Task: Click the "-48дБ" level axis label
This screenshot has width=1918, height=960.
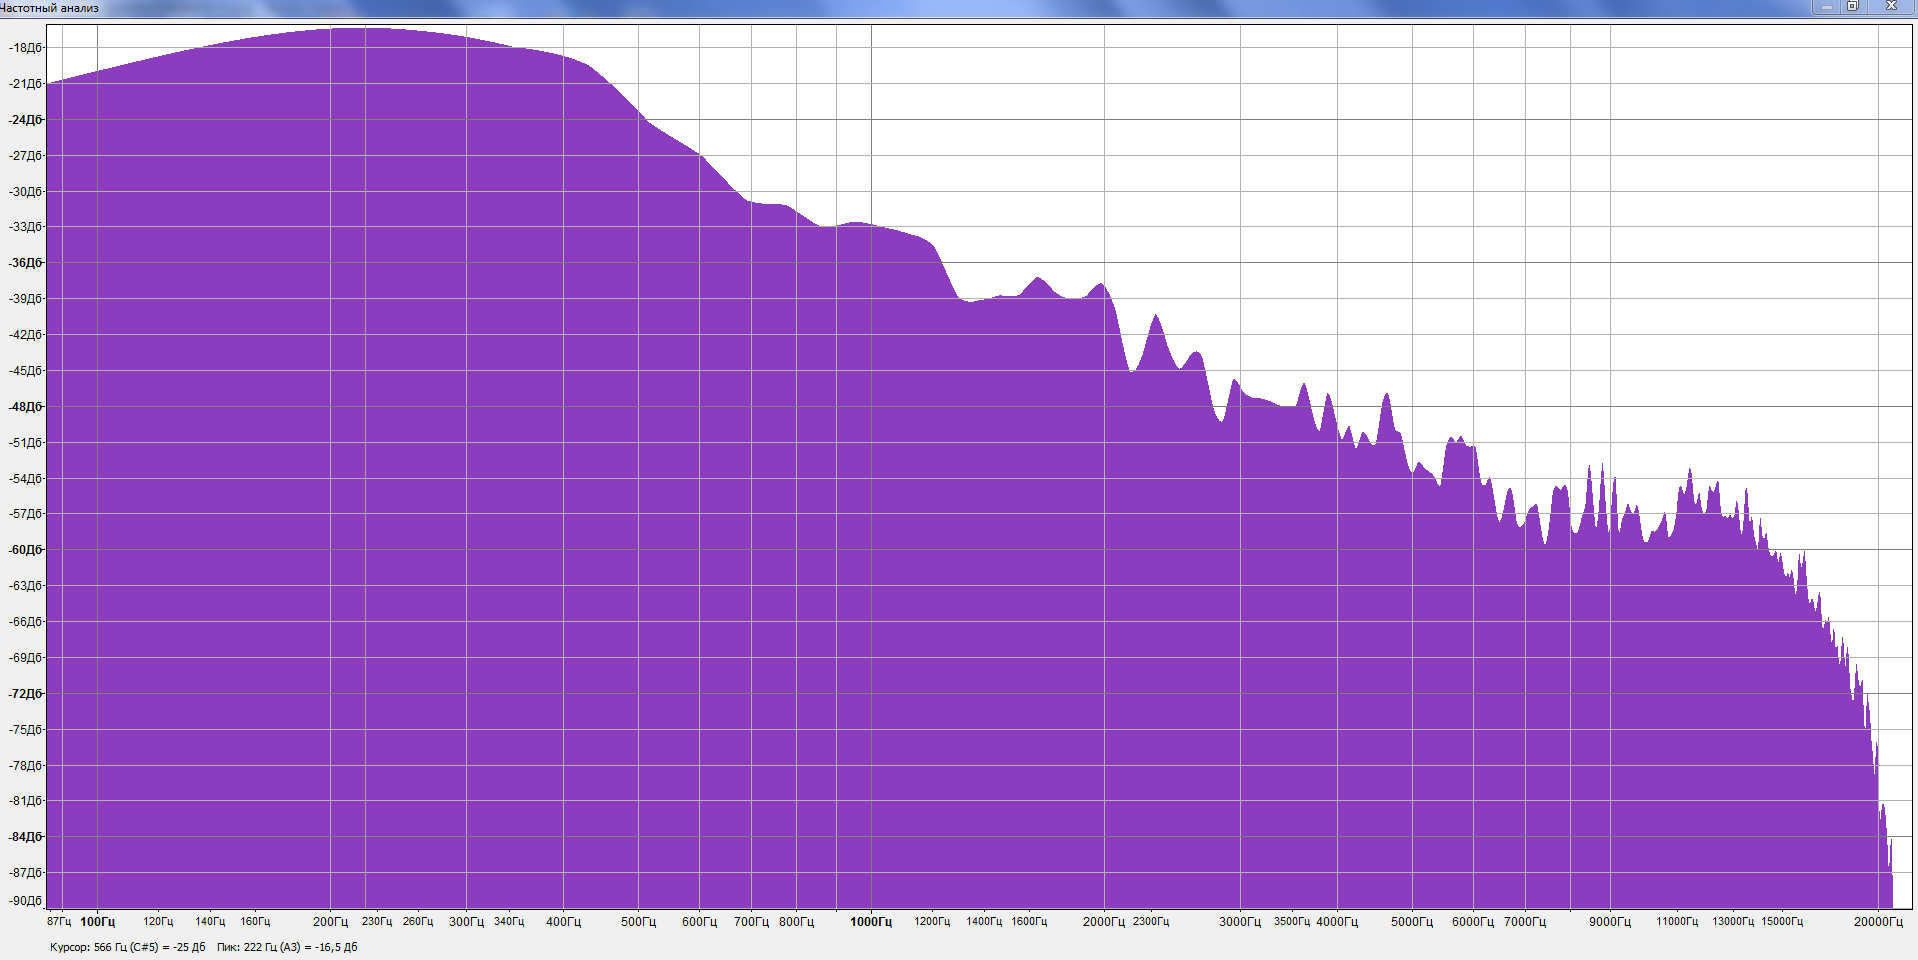Action: pyautogui.click(x=27, y=407)
